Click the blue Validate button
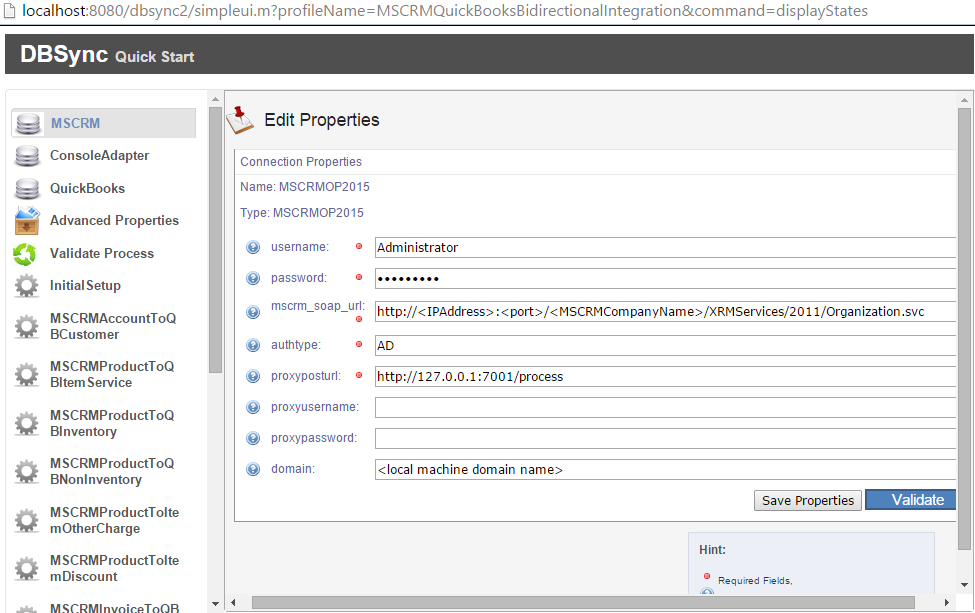 [910, 500]
